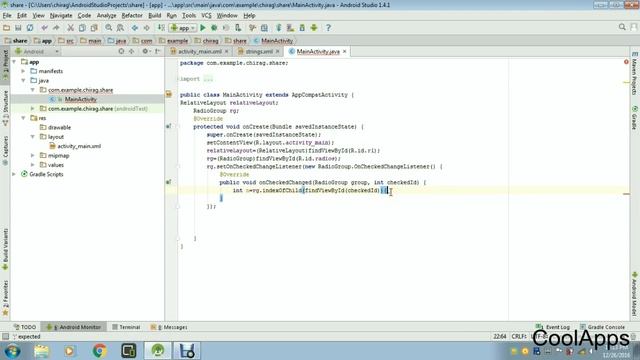Click the Back navigation arrow icon
Screen dimensions: 640x360
135,28
